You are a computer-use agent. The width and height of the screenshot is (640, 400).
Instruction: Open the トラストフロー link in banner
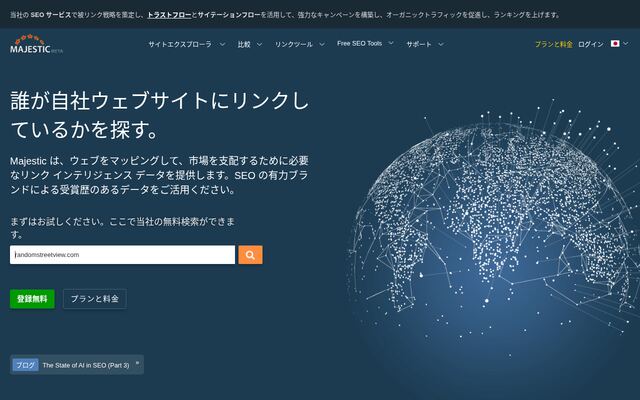point(169,15)
